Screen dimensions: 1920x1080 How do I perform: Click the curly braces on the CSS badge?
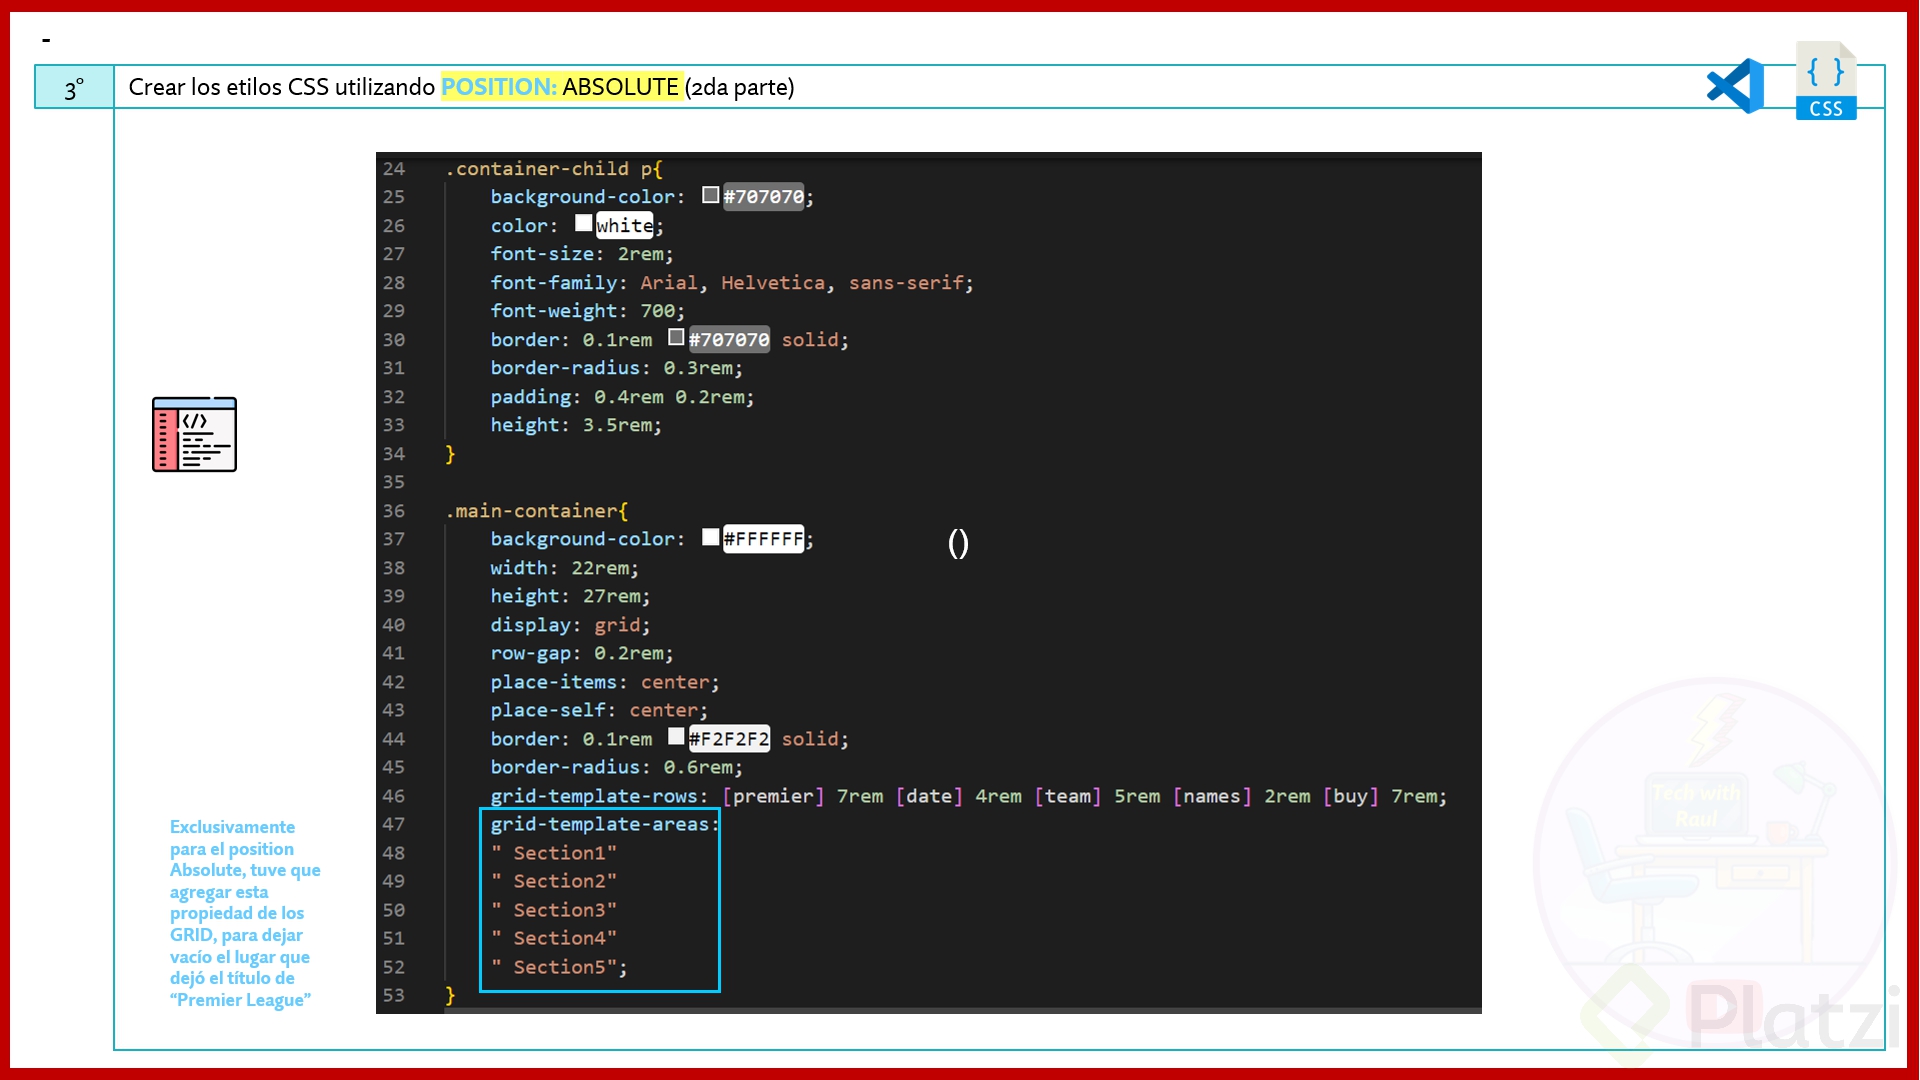coord(1826,70)
